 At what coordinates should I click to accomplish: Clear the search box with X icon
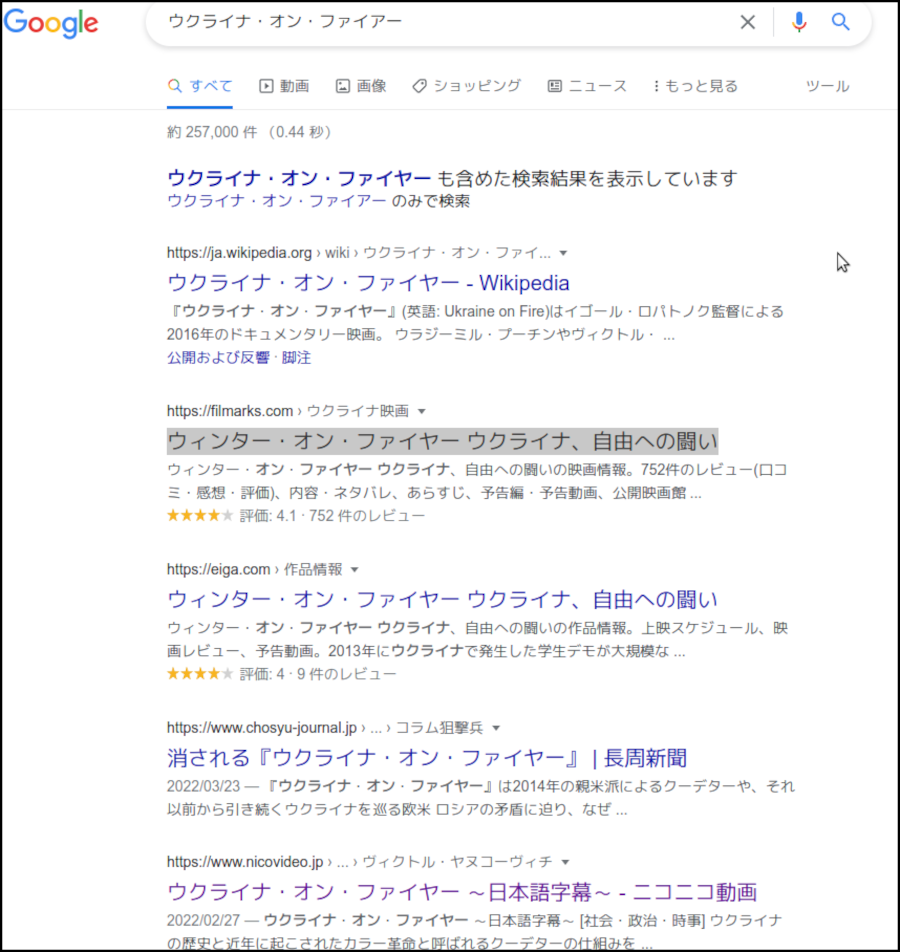(x=747, y=22)
